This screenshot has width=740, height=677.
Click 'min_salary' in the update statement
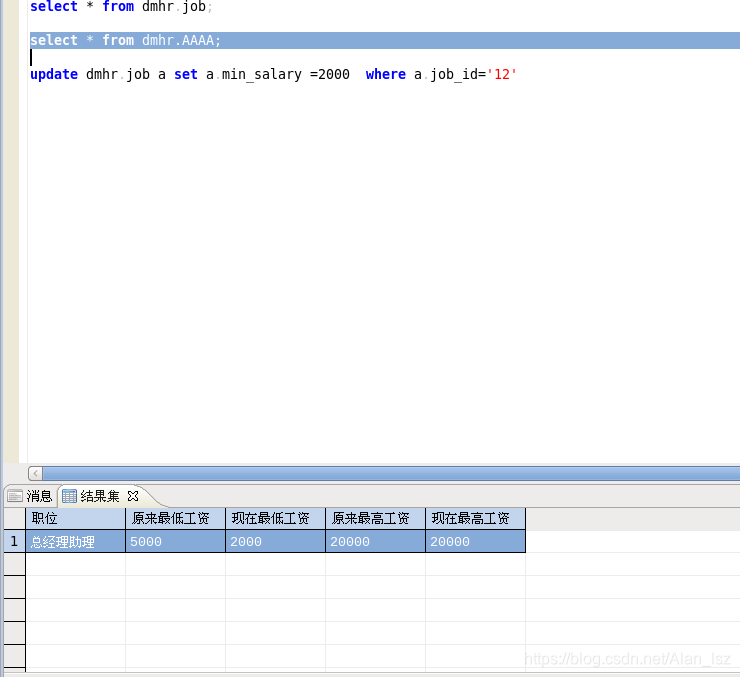pyautogui.click(x=261, y=75)
